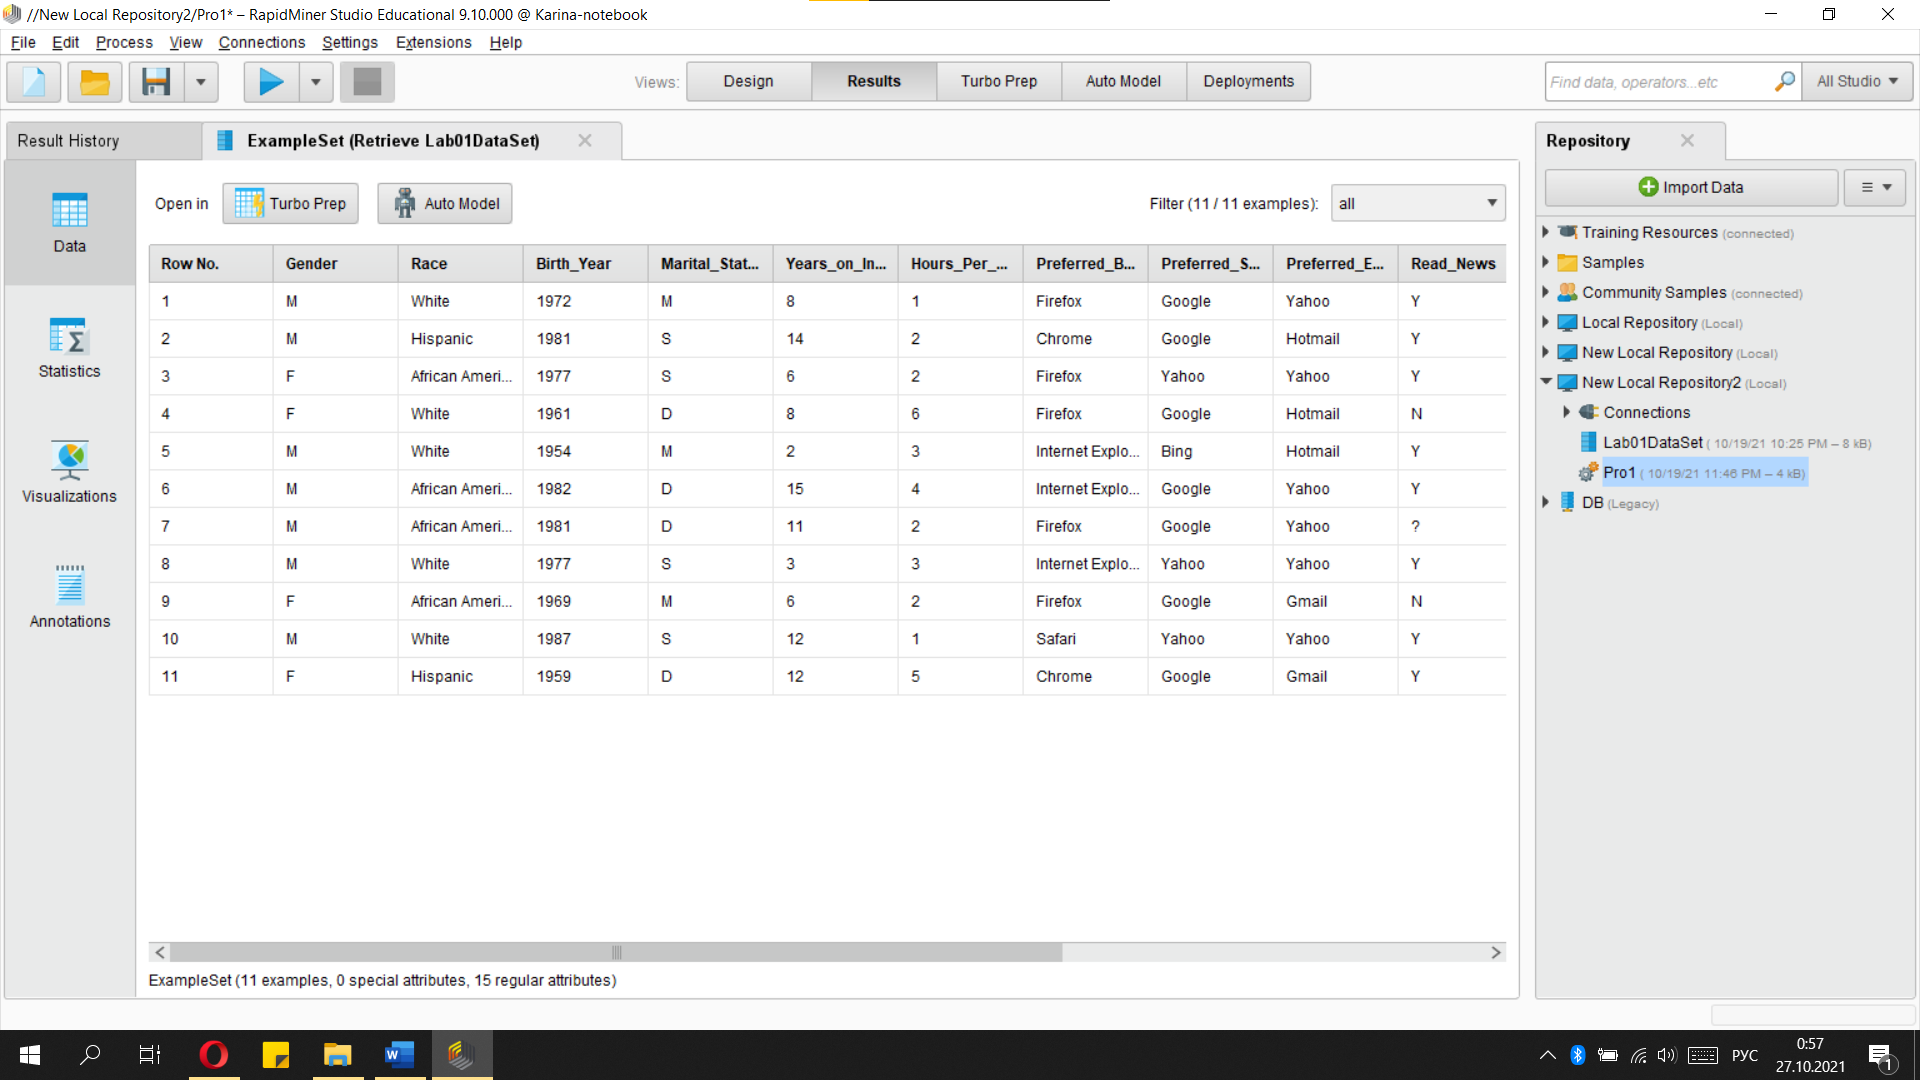Open the Windows Start menu
This screenshot has height=1080, width=1920.
[30, 1055]
